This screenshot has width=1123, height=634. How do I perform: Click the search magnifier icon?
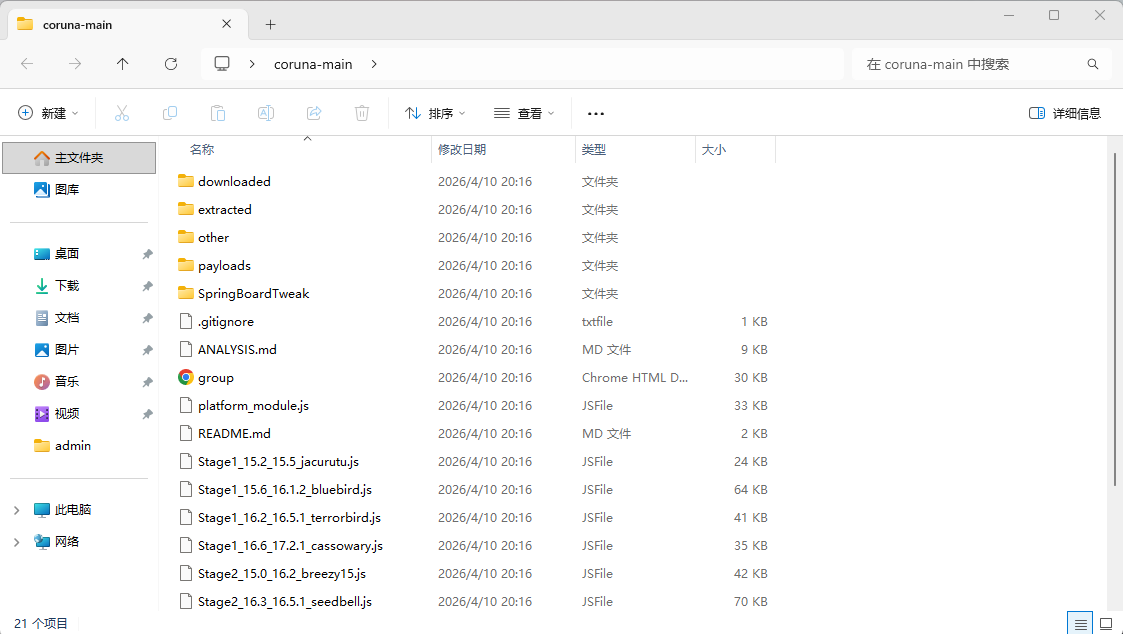click(1092, 64)
